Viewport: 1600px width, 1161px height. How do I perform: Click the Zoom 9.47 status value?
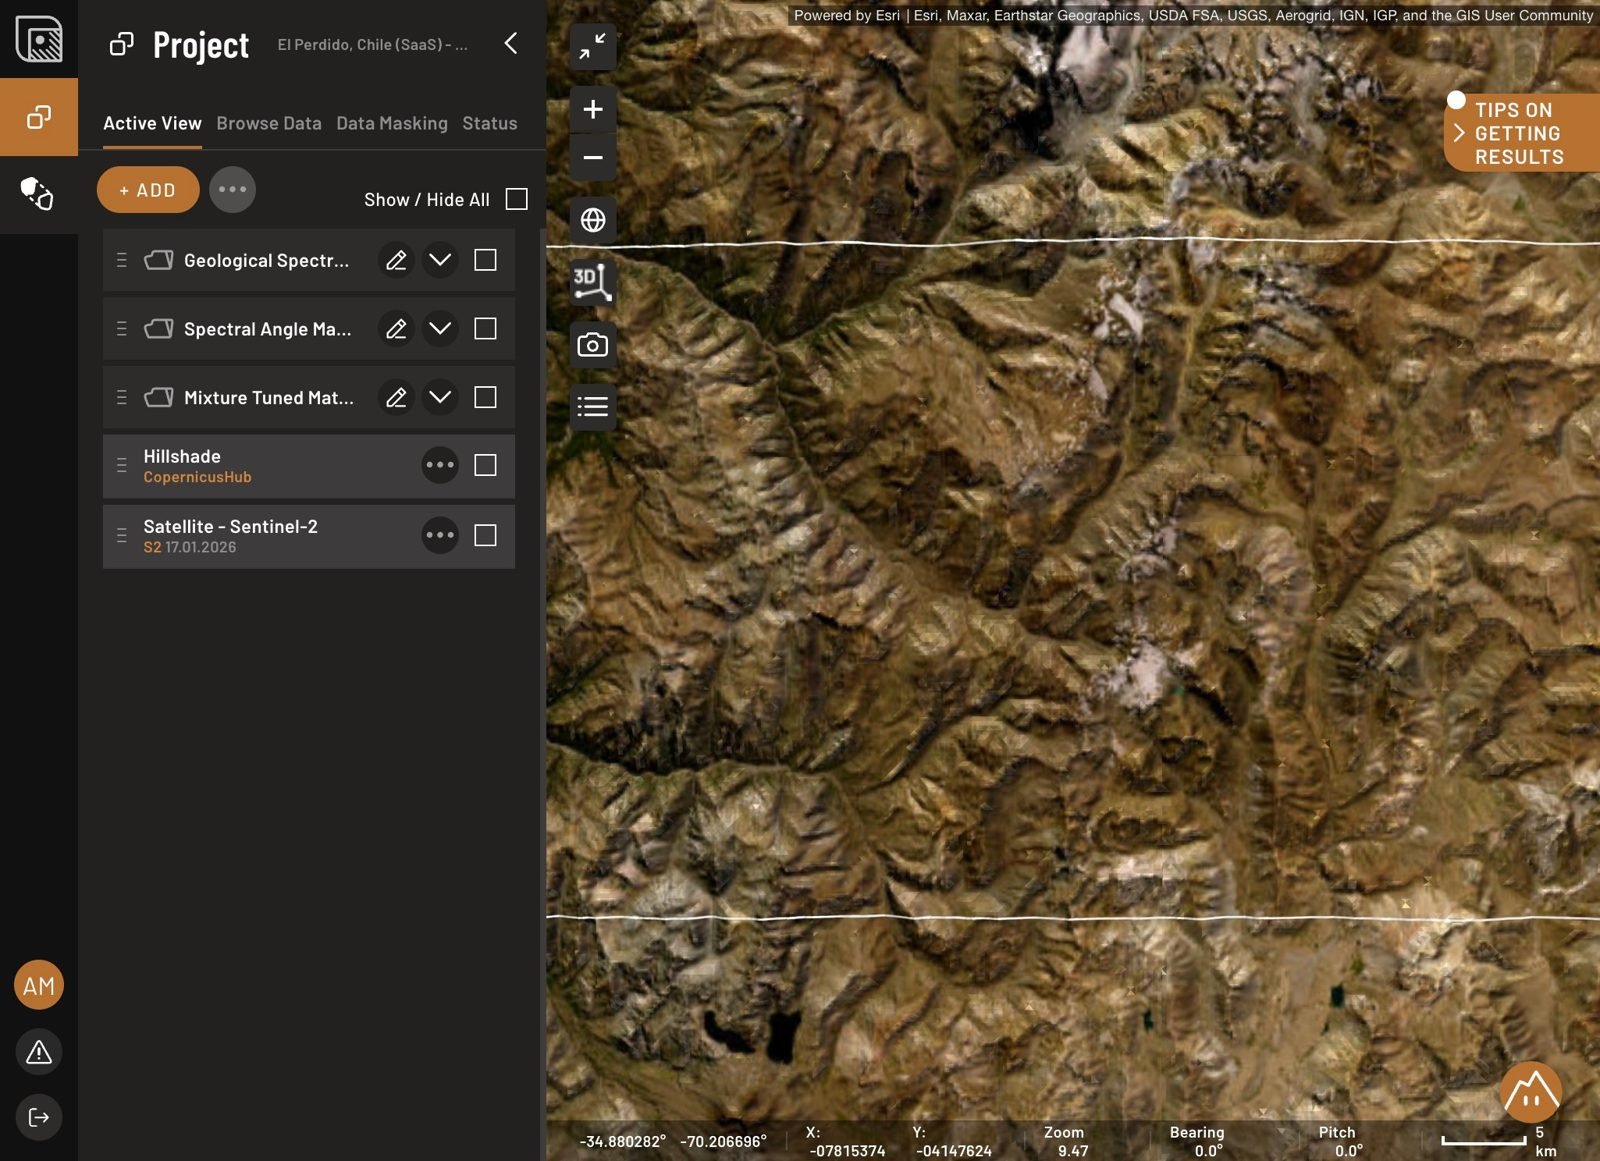[1066, 1142]
